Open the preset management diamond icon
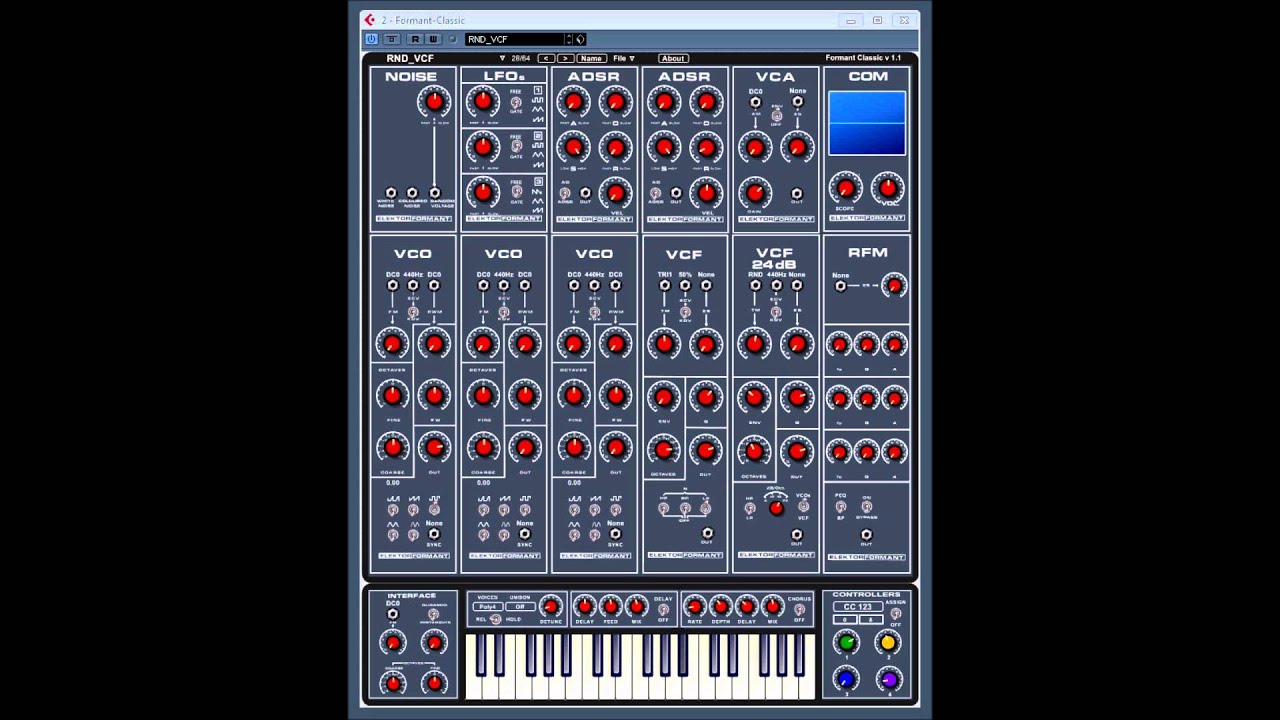Image resolution: width=1280 pixels, height=720 pixels. (x=580, y=39)
